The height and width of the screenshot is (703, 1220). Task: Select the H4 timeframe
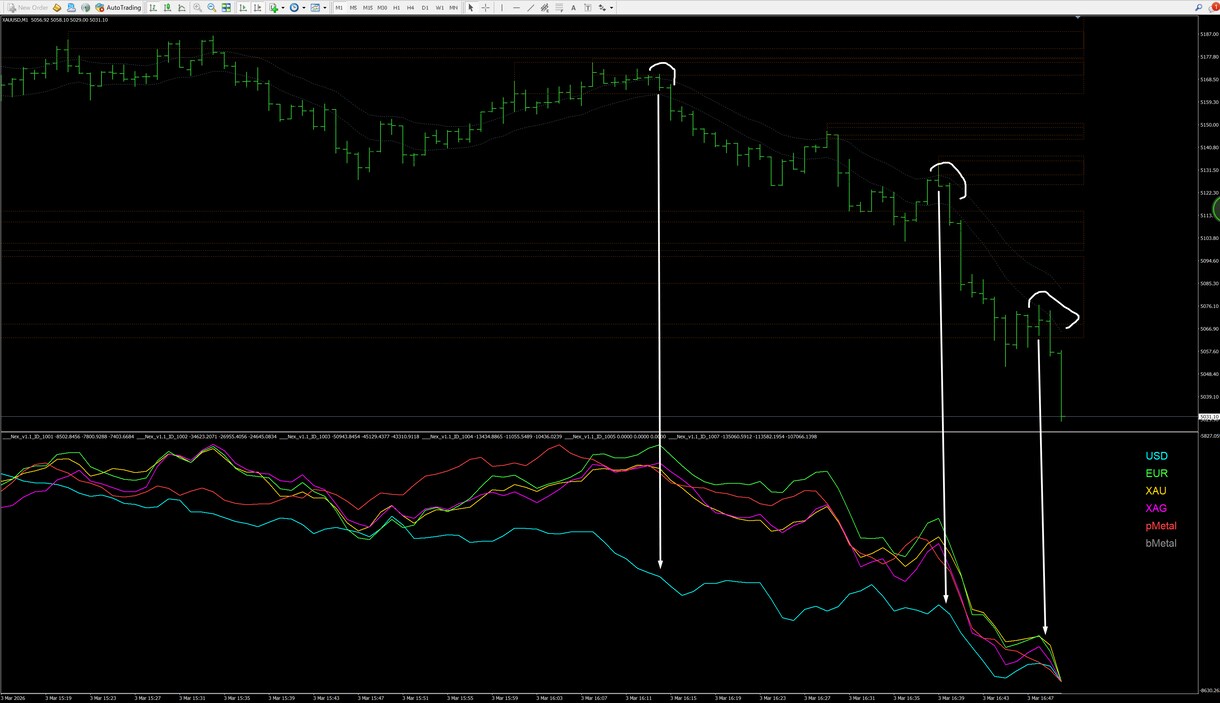(411, 7)
